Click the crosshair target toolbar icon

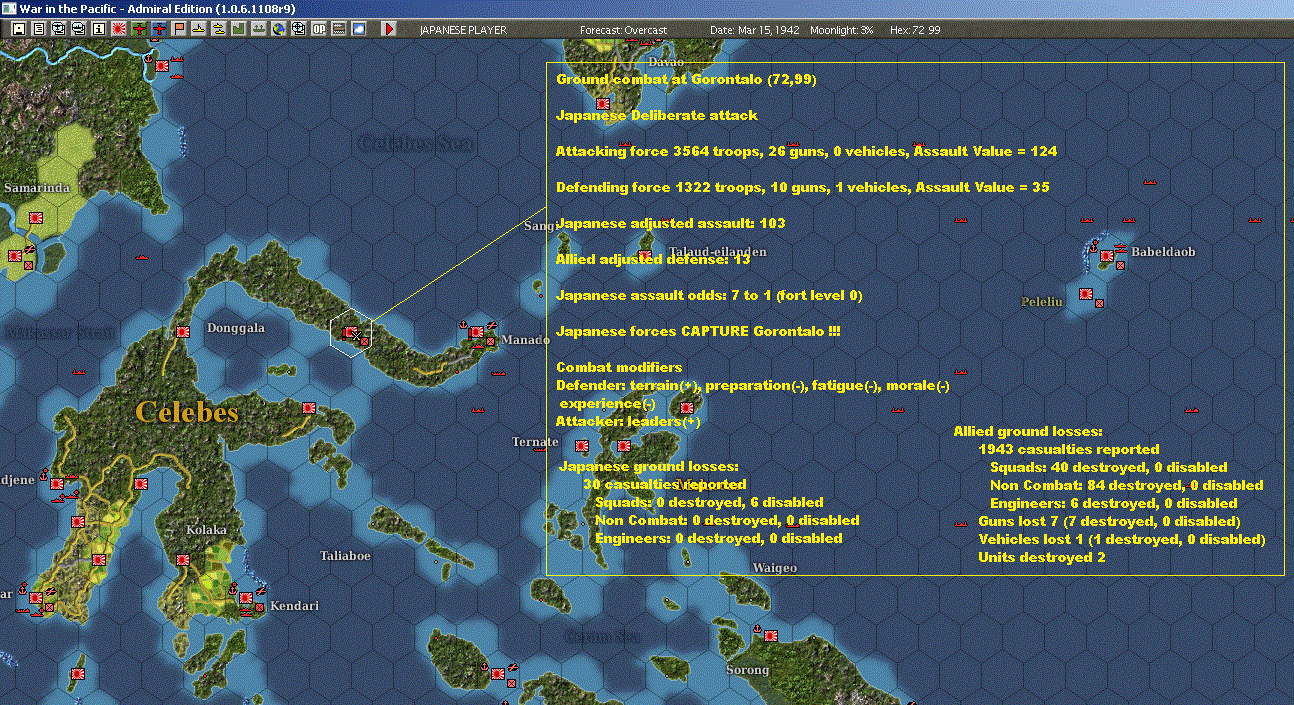(x=298, y=29)
